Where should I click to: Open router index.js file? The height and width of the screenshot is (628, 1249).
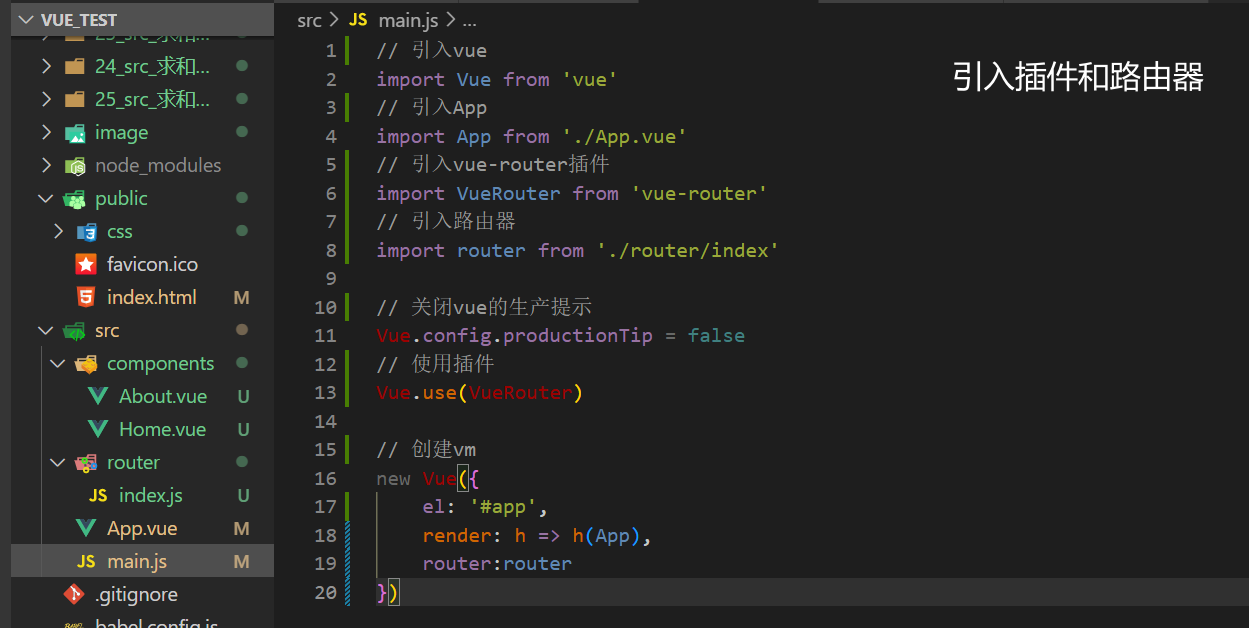pyautogui.click(x=151, y=495)
